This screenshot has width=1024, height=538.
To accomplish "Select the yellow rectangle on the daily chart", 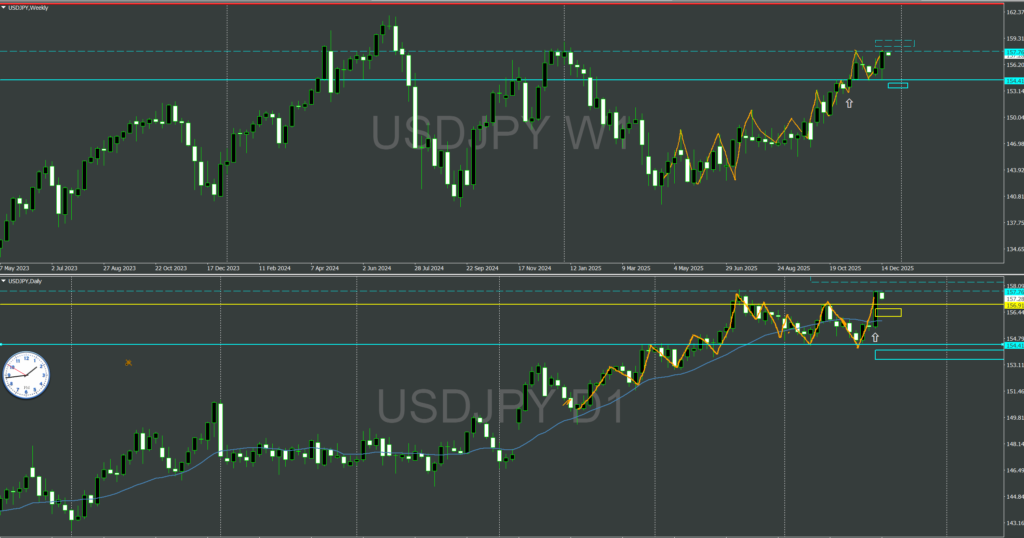I will [887, 313].
